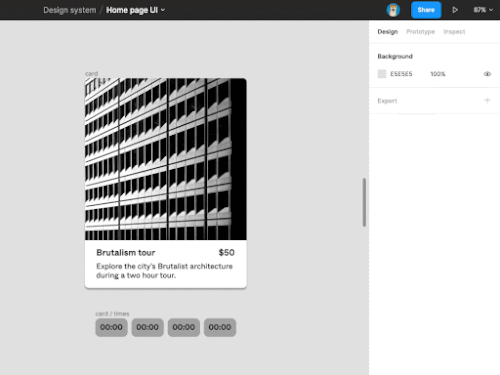This screenshot has width=500, height=375.
Task: Select the card / times frame label
Action: [112, 314]
